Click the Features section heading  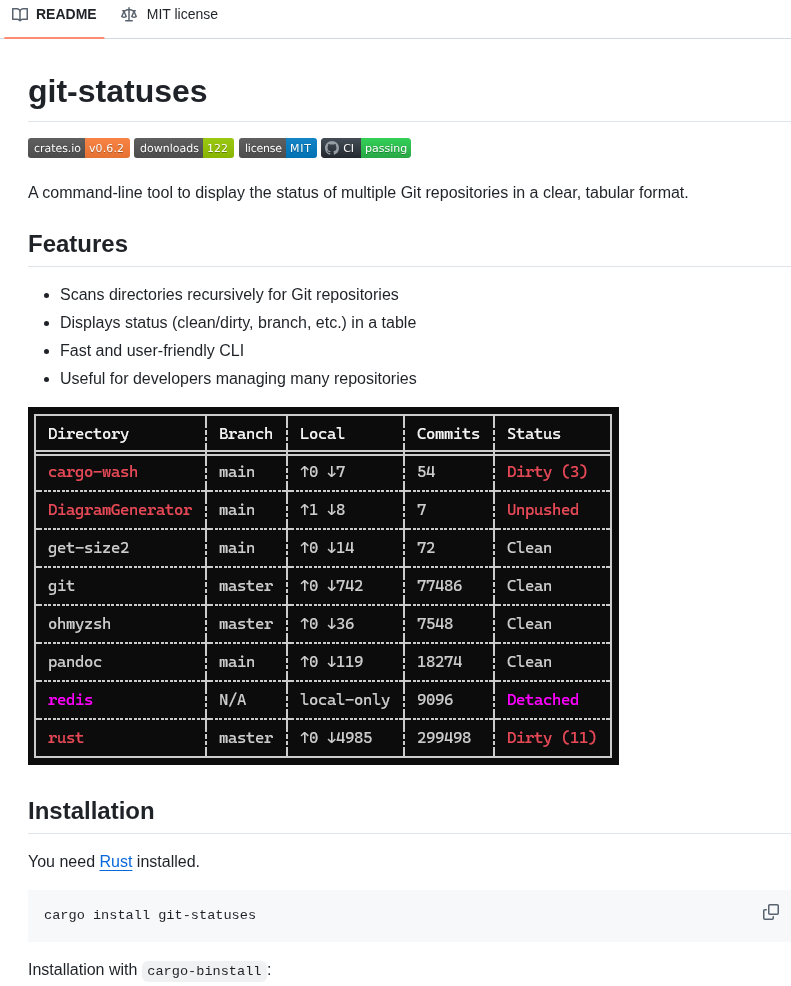(x=77, y=244)
